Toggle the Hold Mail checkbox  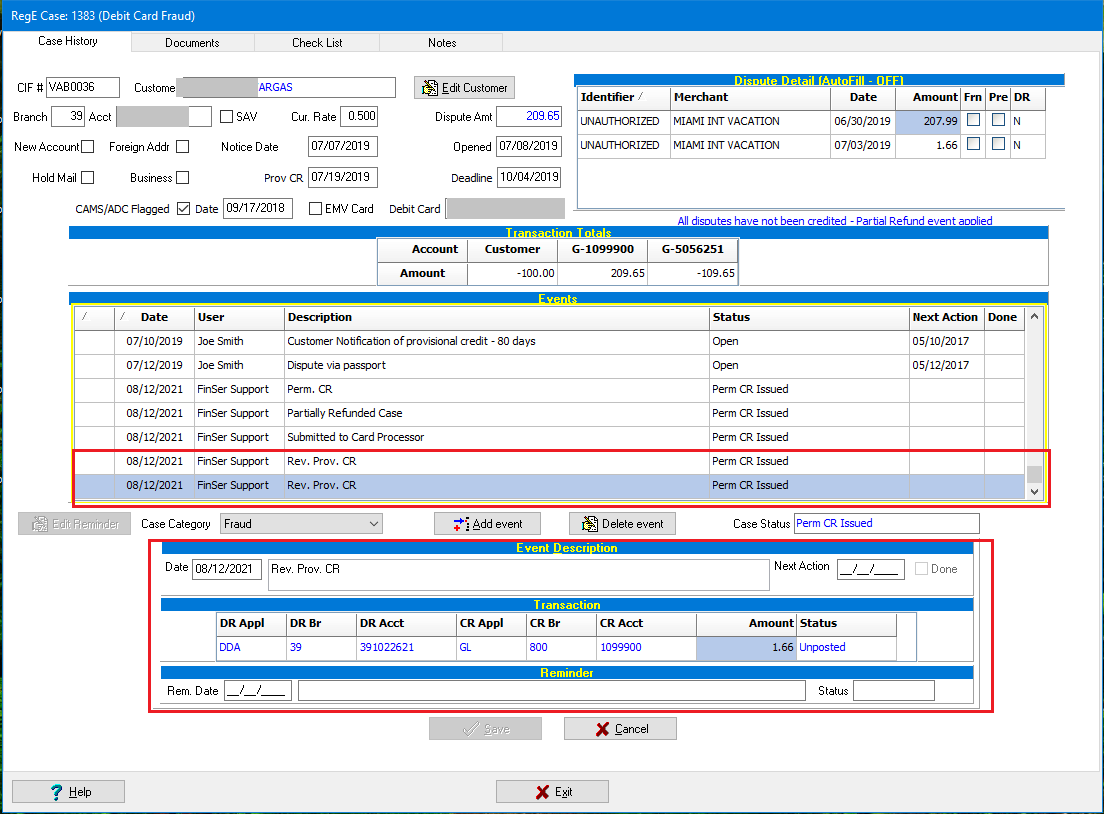87,177
